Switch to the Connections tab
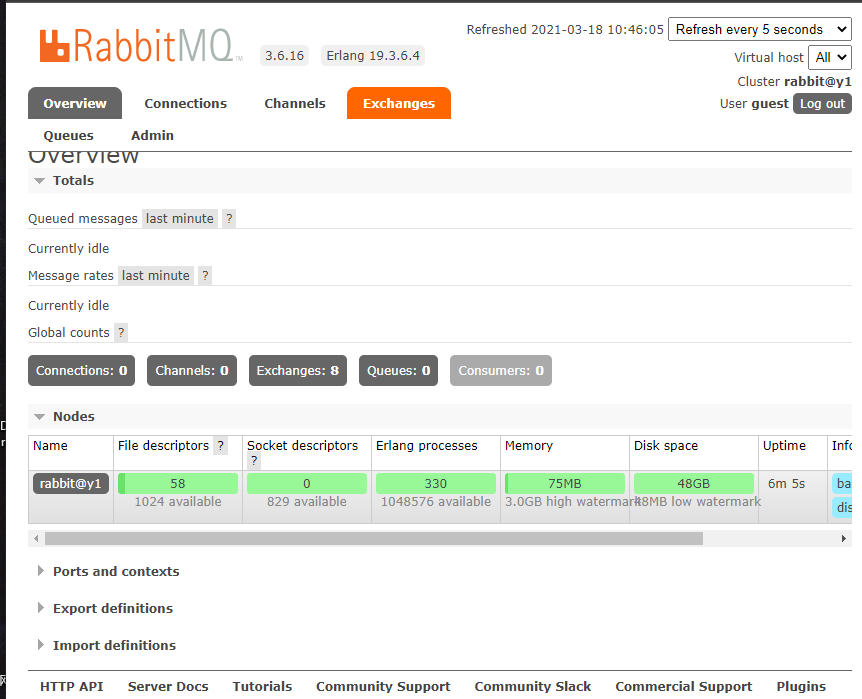Screen dimensions: 862x699 pyautogui.click(x=185, y=103)
